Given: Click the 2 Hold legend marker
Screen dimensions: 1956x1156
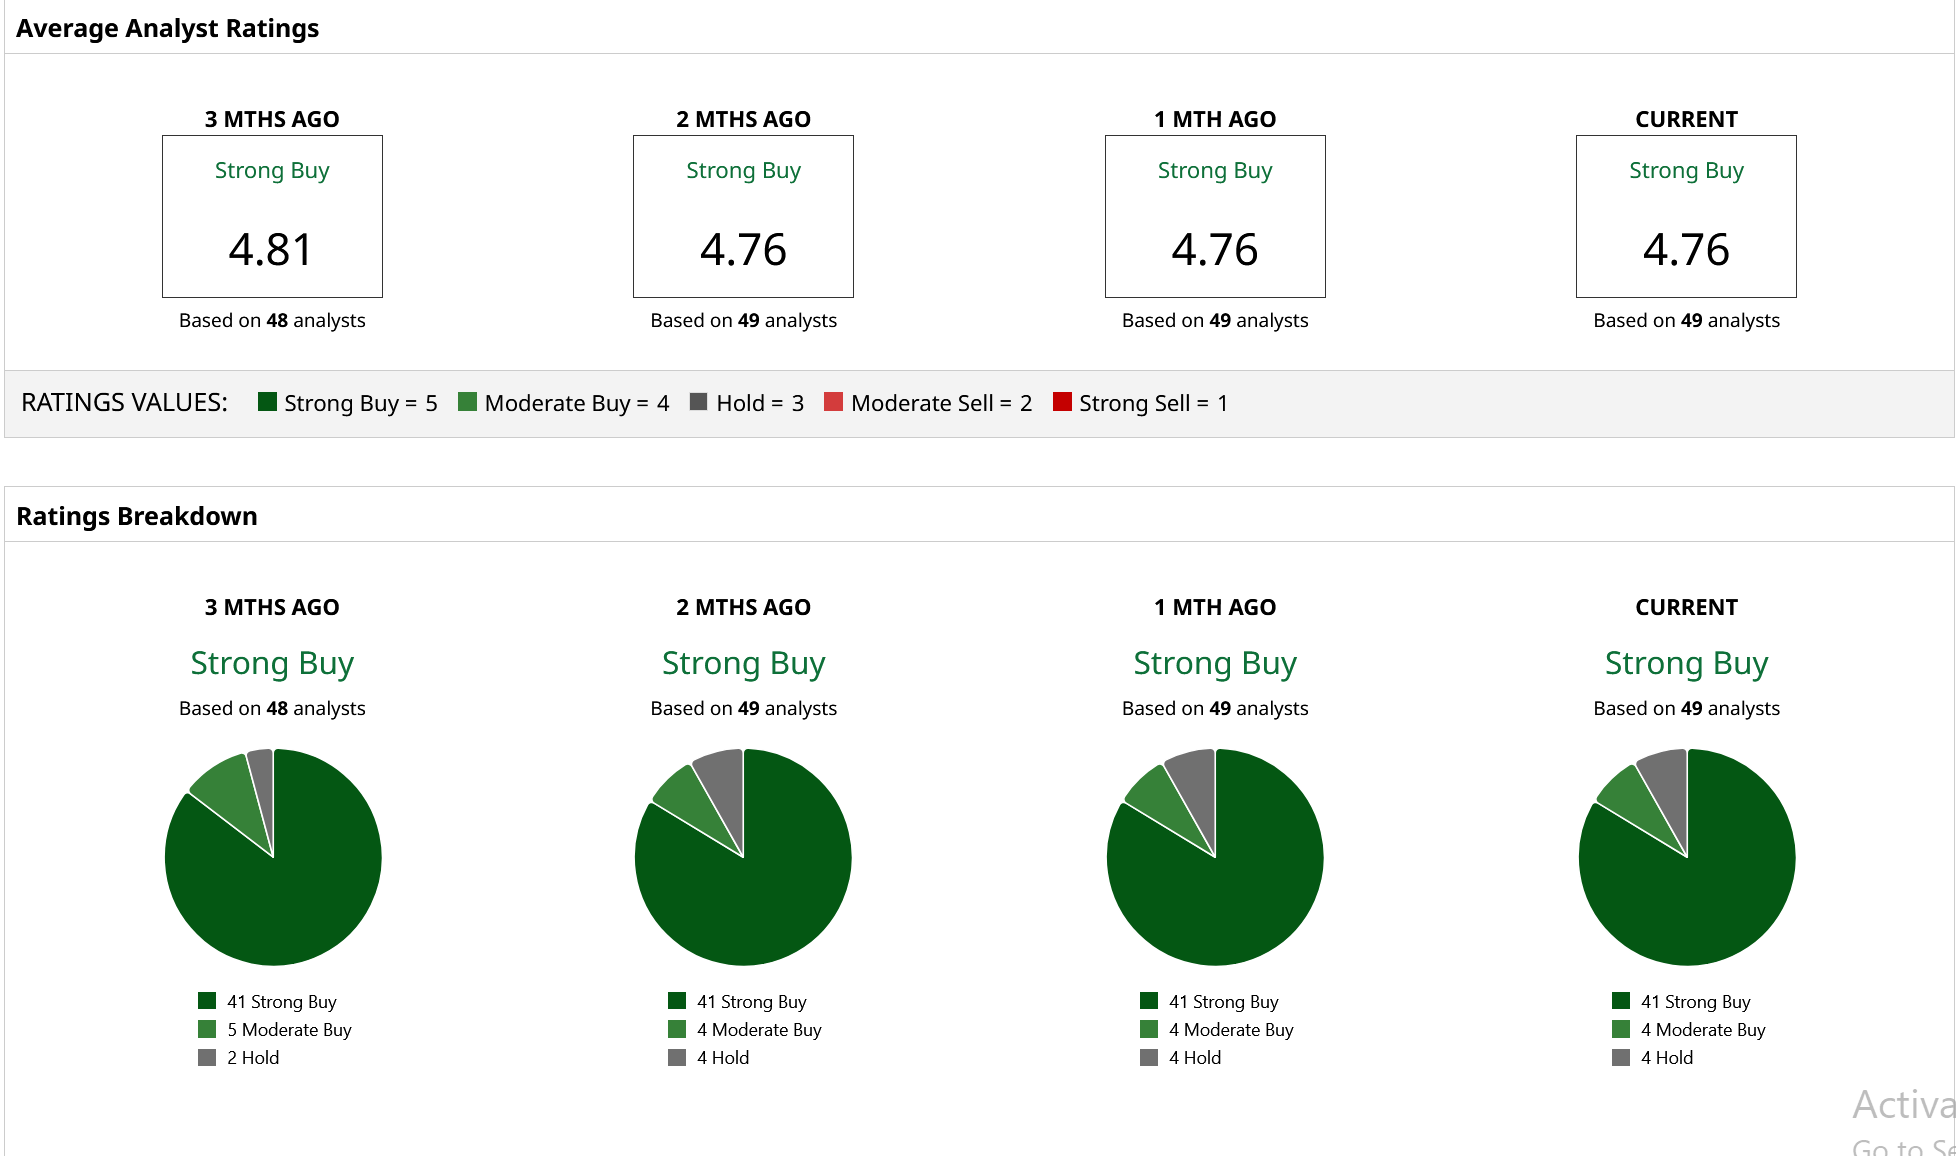Looking at the screenshot, I should click(x=207, y=1057).
